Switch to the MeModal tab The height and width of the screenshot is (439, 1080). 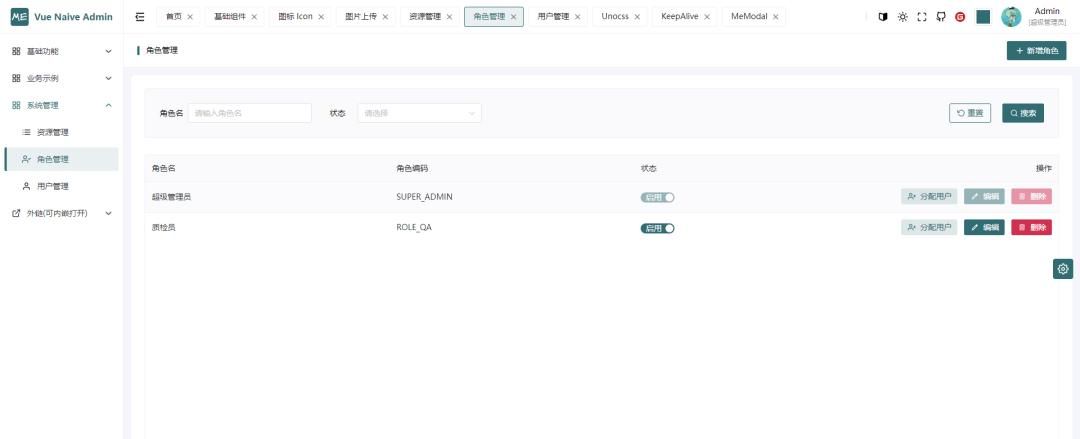(x=749, y=17)
